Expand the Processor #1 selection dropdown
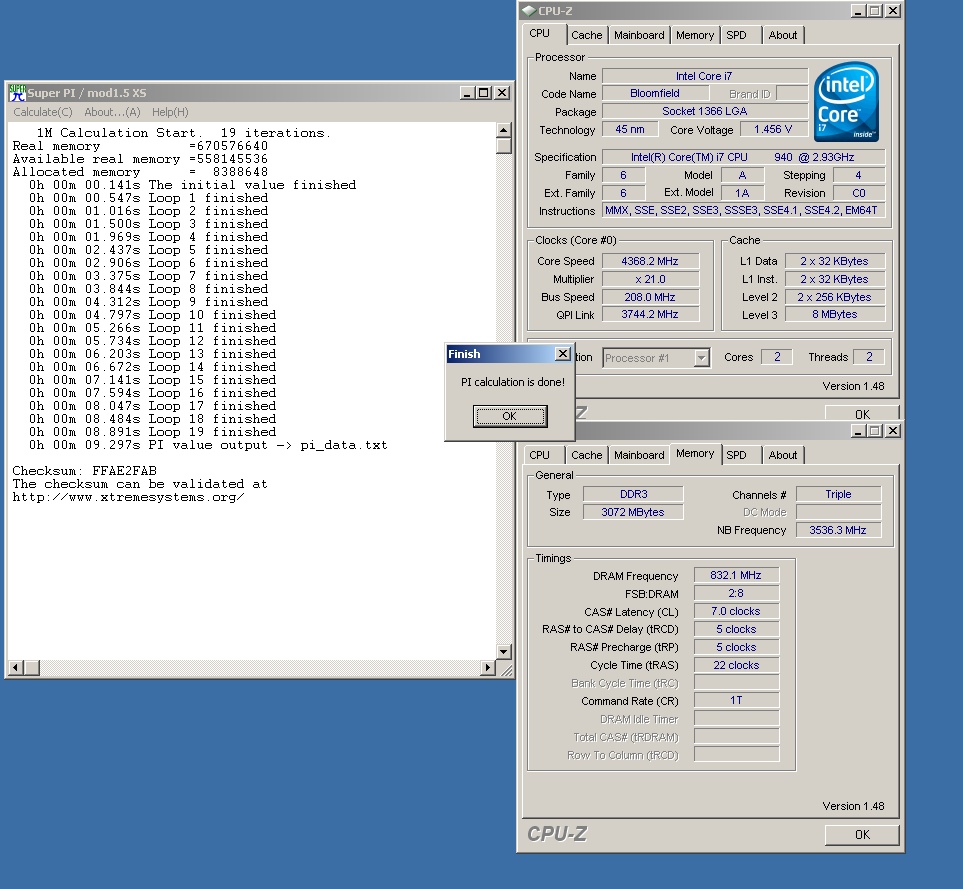 (x=701, y=358)
